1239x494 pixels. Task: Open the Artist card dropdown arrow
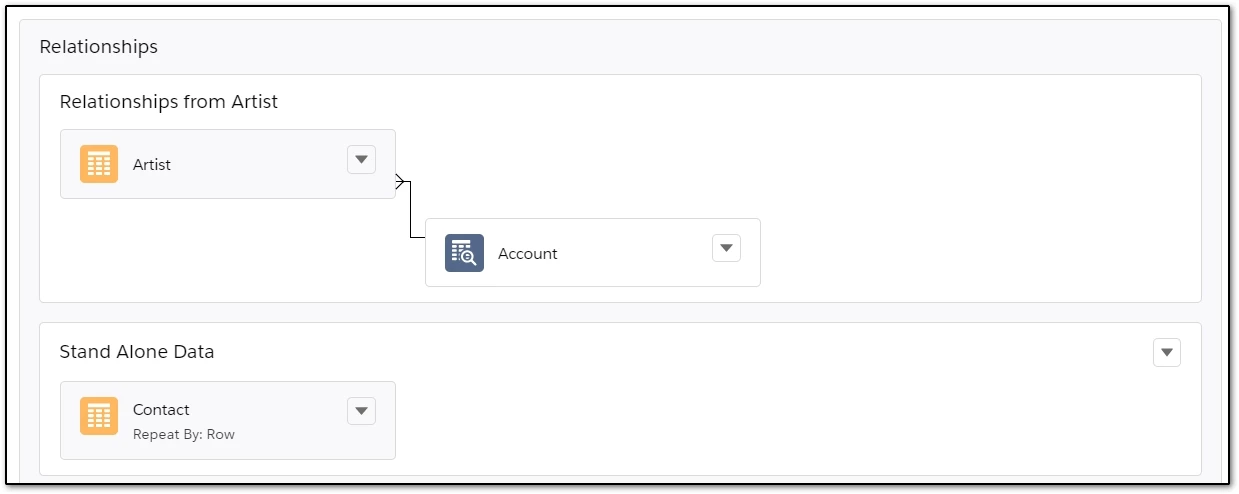[361, 159]
